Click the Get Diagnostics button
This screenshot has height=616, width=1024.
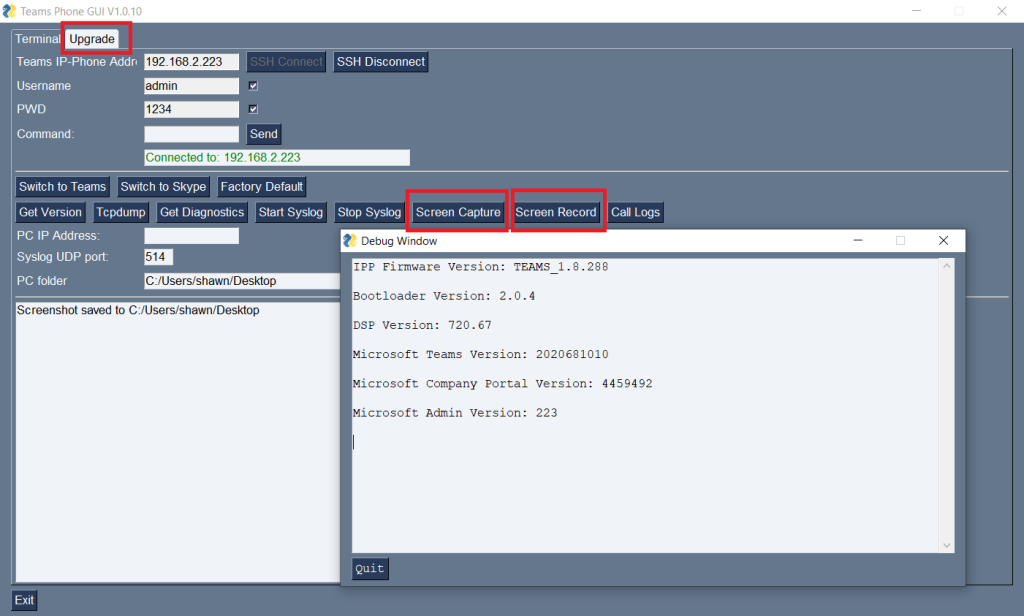click(202, 212)
